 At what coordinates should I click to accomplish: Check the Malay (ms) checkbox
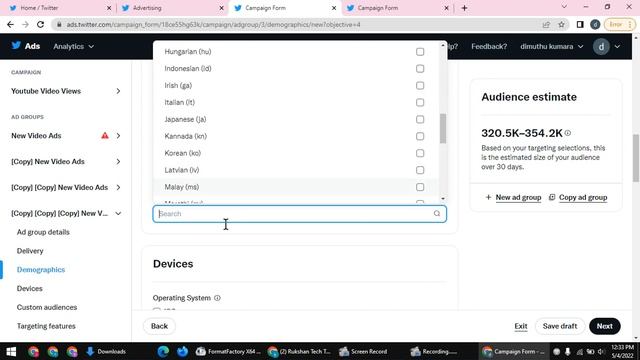click(420, 187)
